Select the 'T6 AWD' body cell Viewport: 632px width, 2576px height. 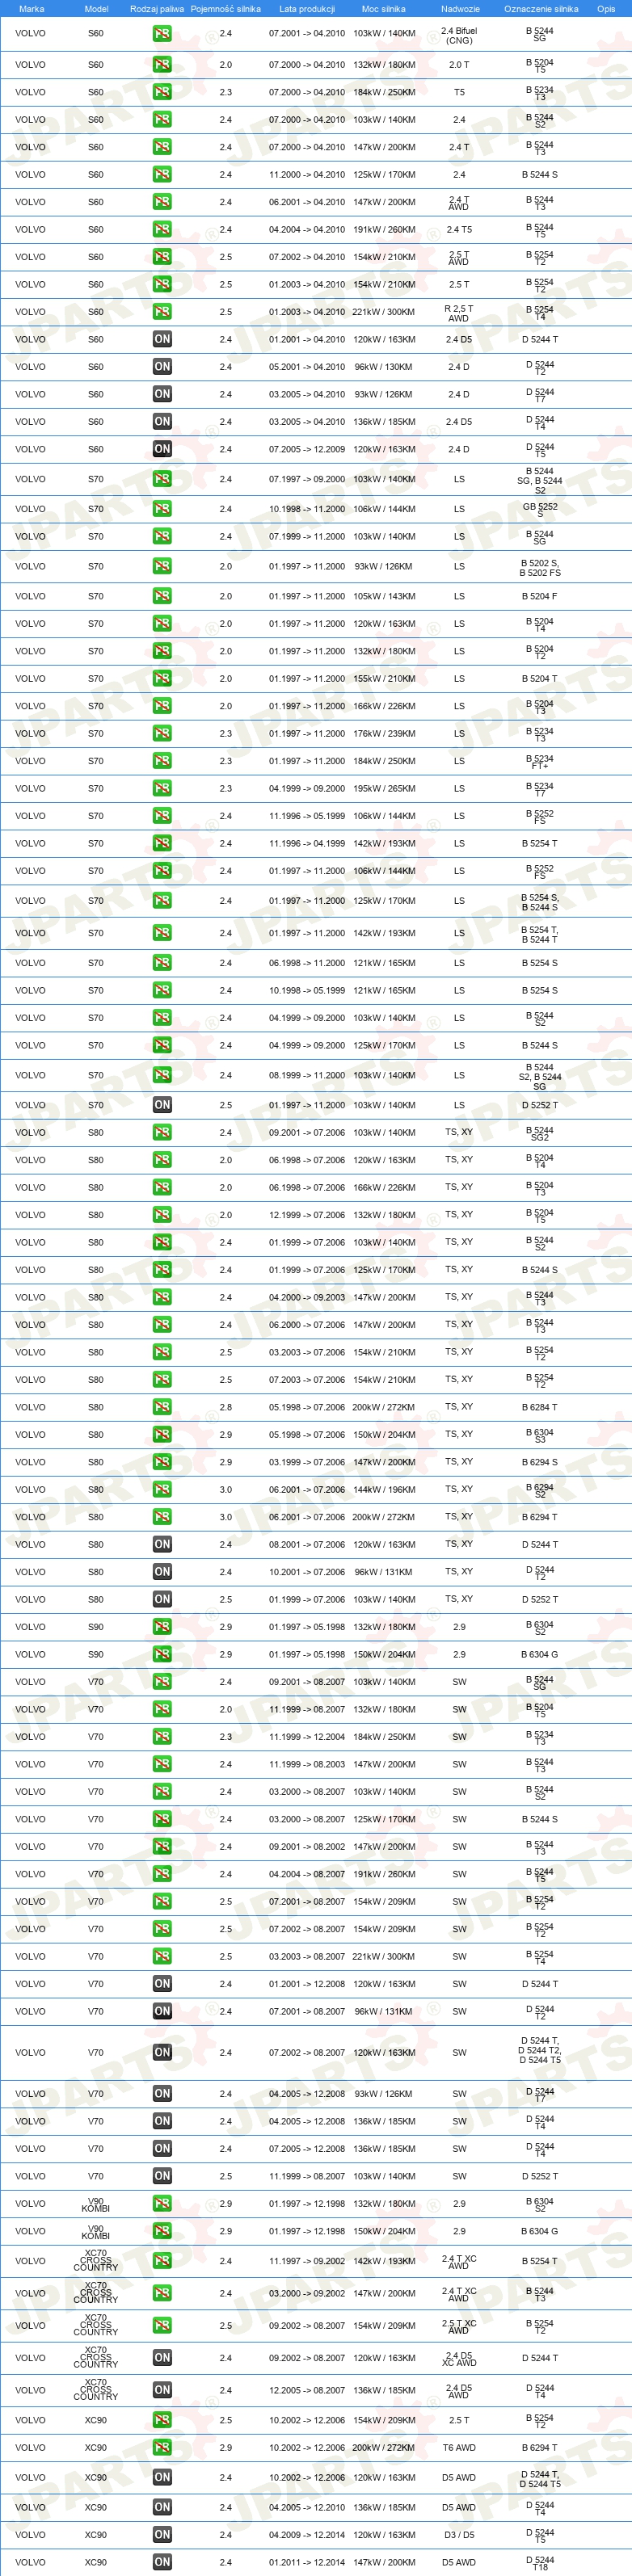[x=459, y=2448]
